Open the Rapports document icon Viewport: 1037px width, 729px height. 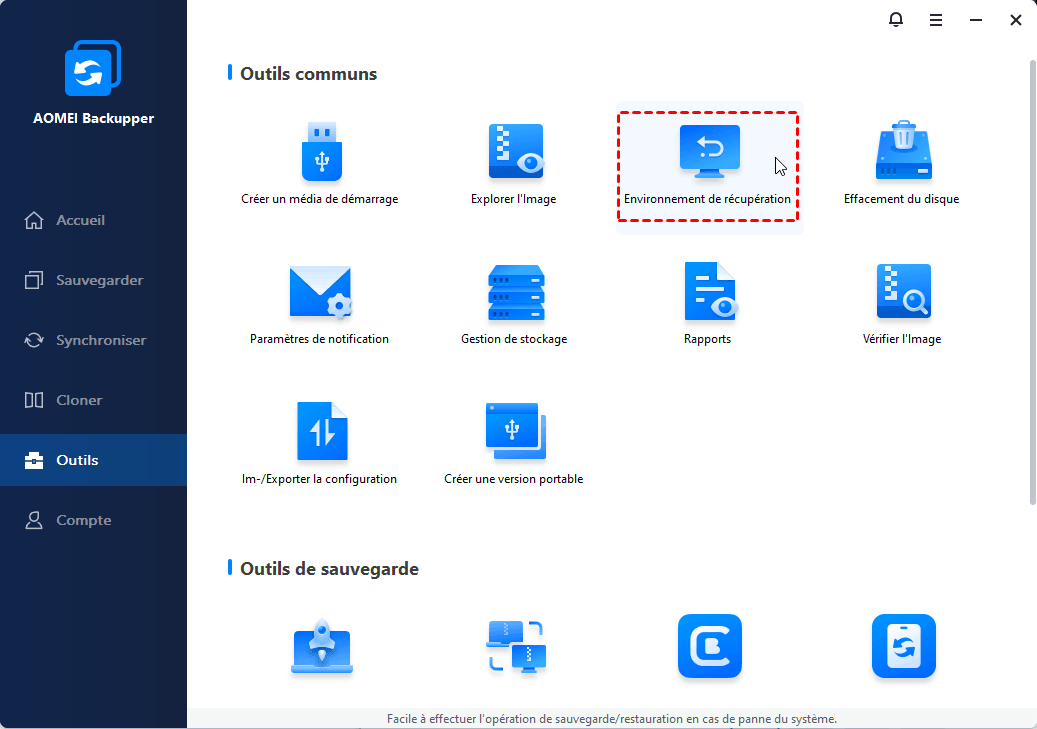(710, 291)
